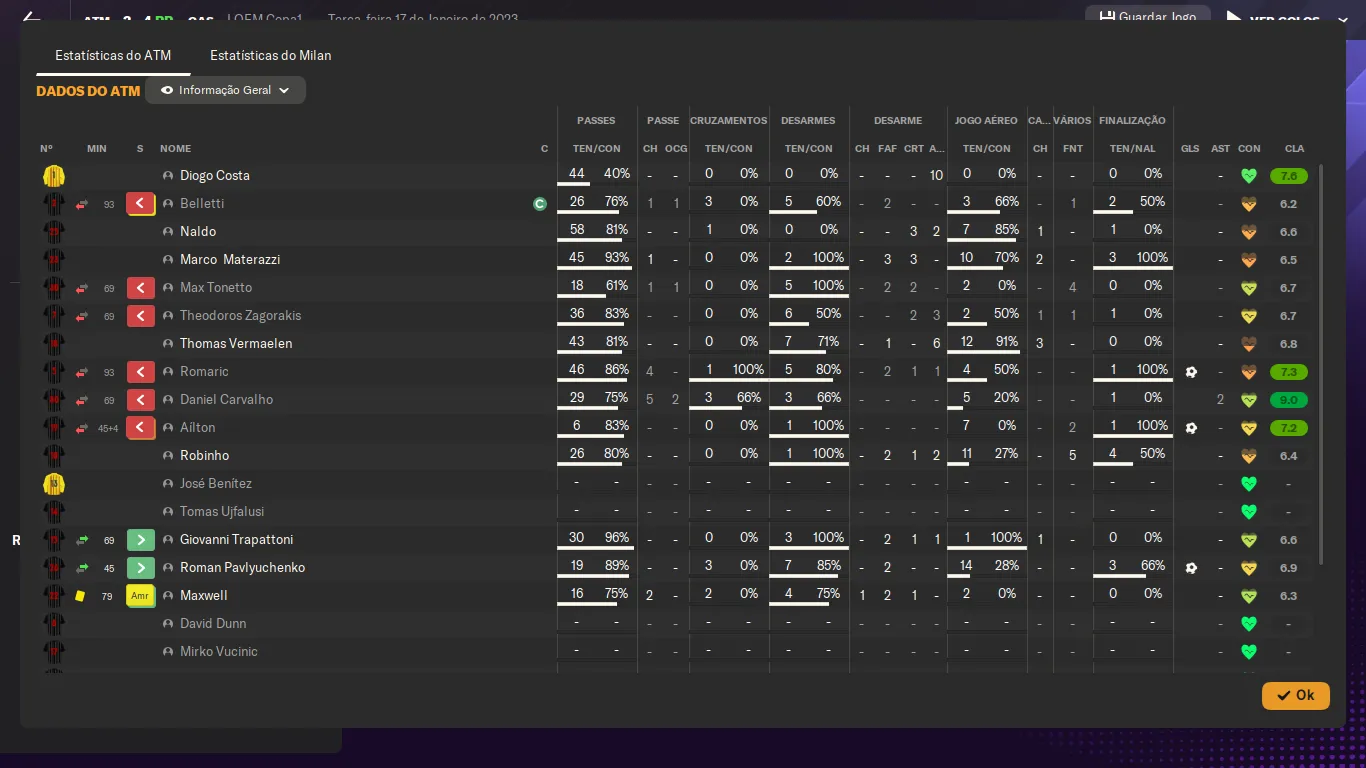
Task: Click Maxwell's yellow card Amr badge
Action: click(x=140, y=596)
